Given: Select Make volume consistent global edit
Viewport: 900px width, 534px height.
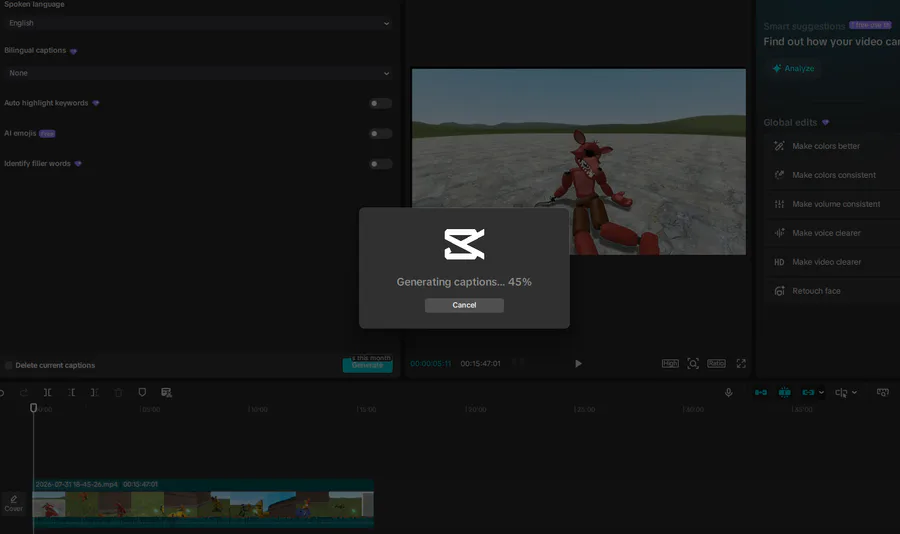Looking at the screenshot, I should point(832,204).
